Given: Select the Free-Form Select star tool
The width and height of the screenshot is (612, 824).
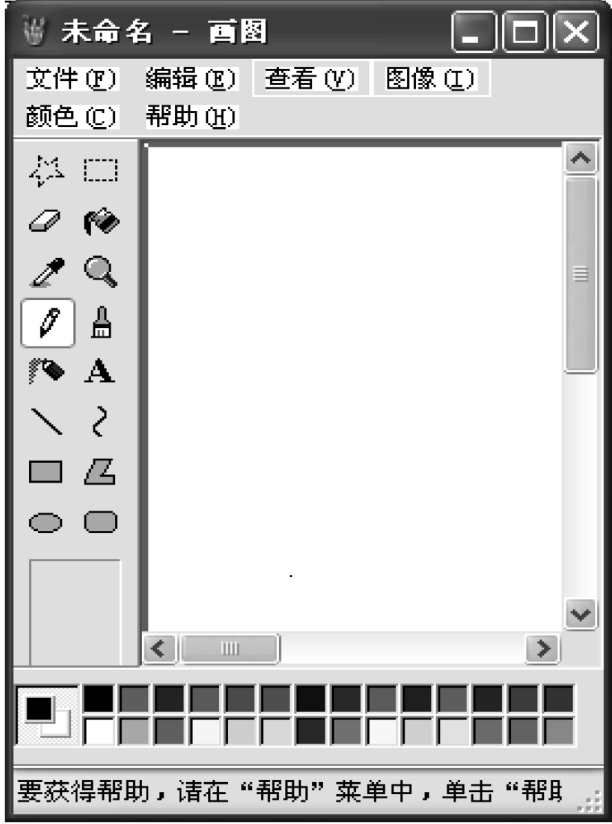Looking at the screenshot, I should (47, 171).
